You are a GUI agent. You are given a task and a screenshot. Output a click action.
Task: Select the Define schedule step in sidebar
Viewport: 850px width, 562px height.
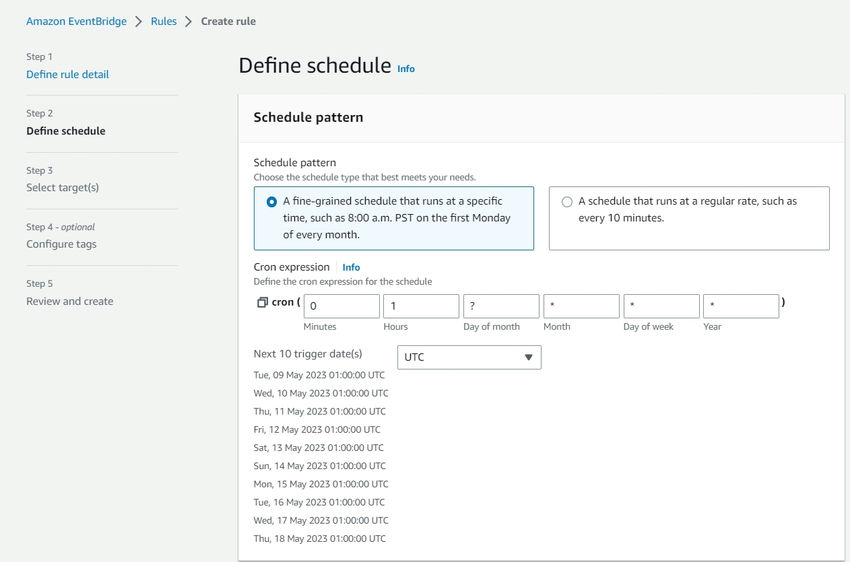click(66, 131)
